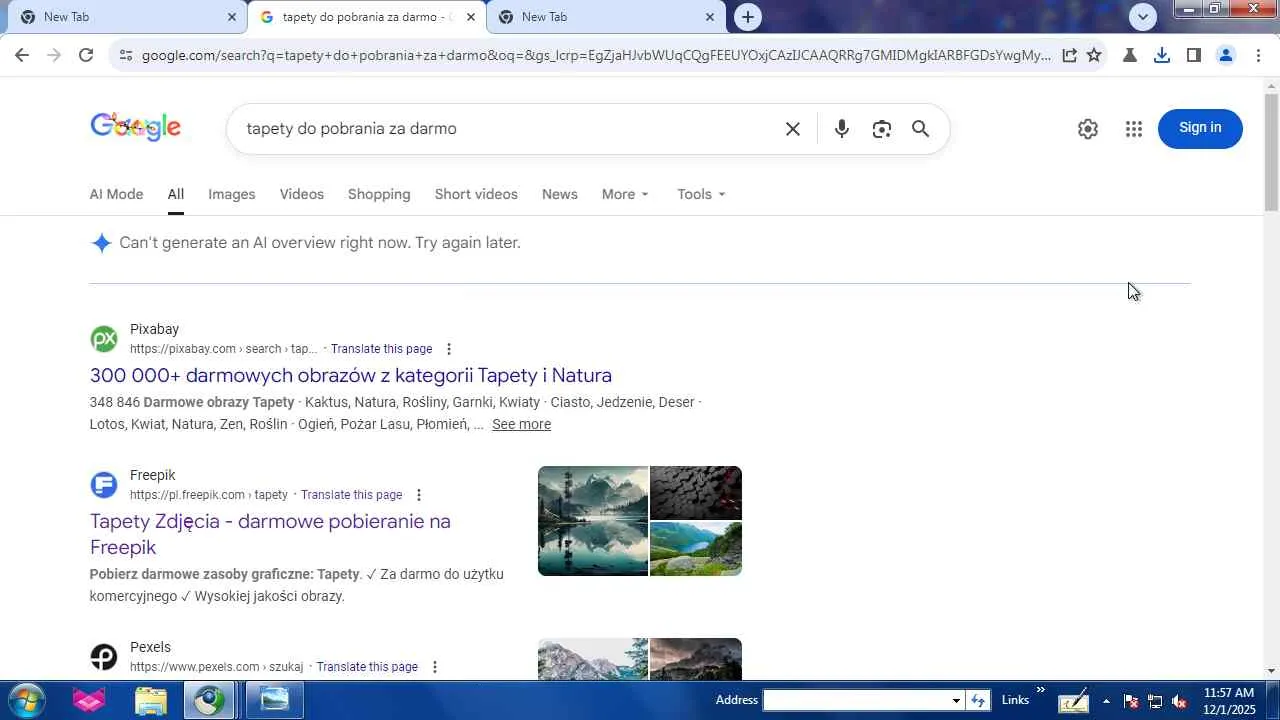
Task: Close the tapety do pobrania tab
Action: click(471, 17)
